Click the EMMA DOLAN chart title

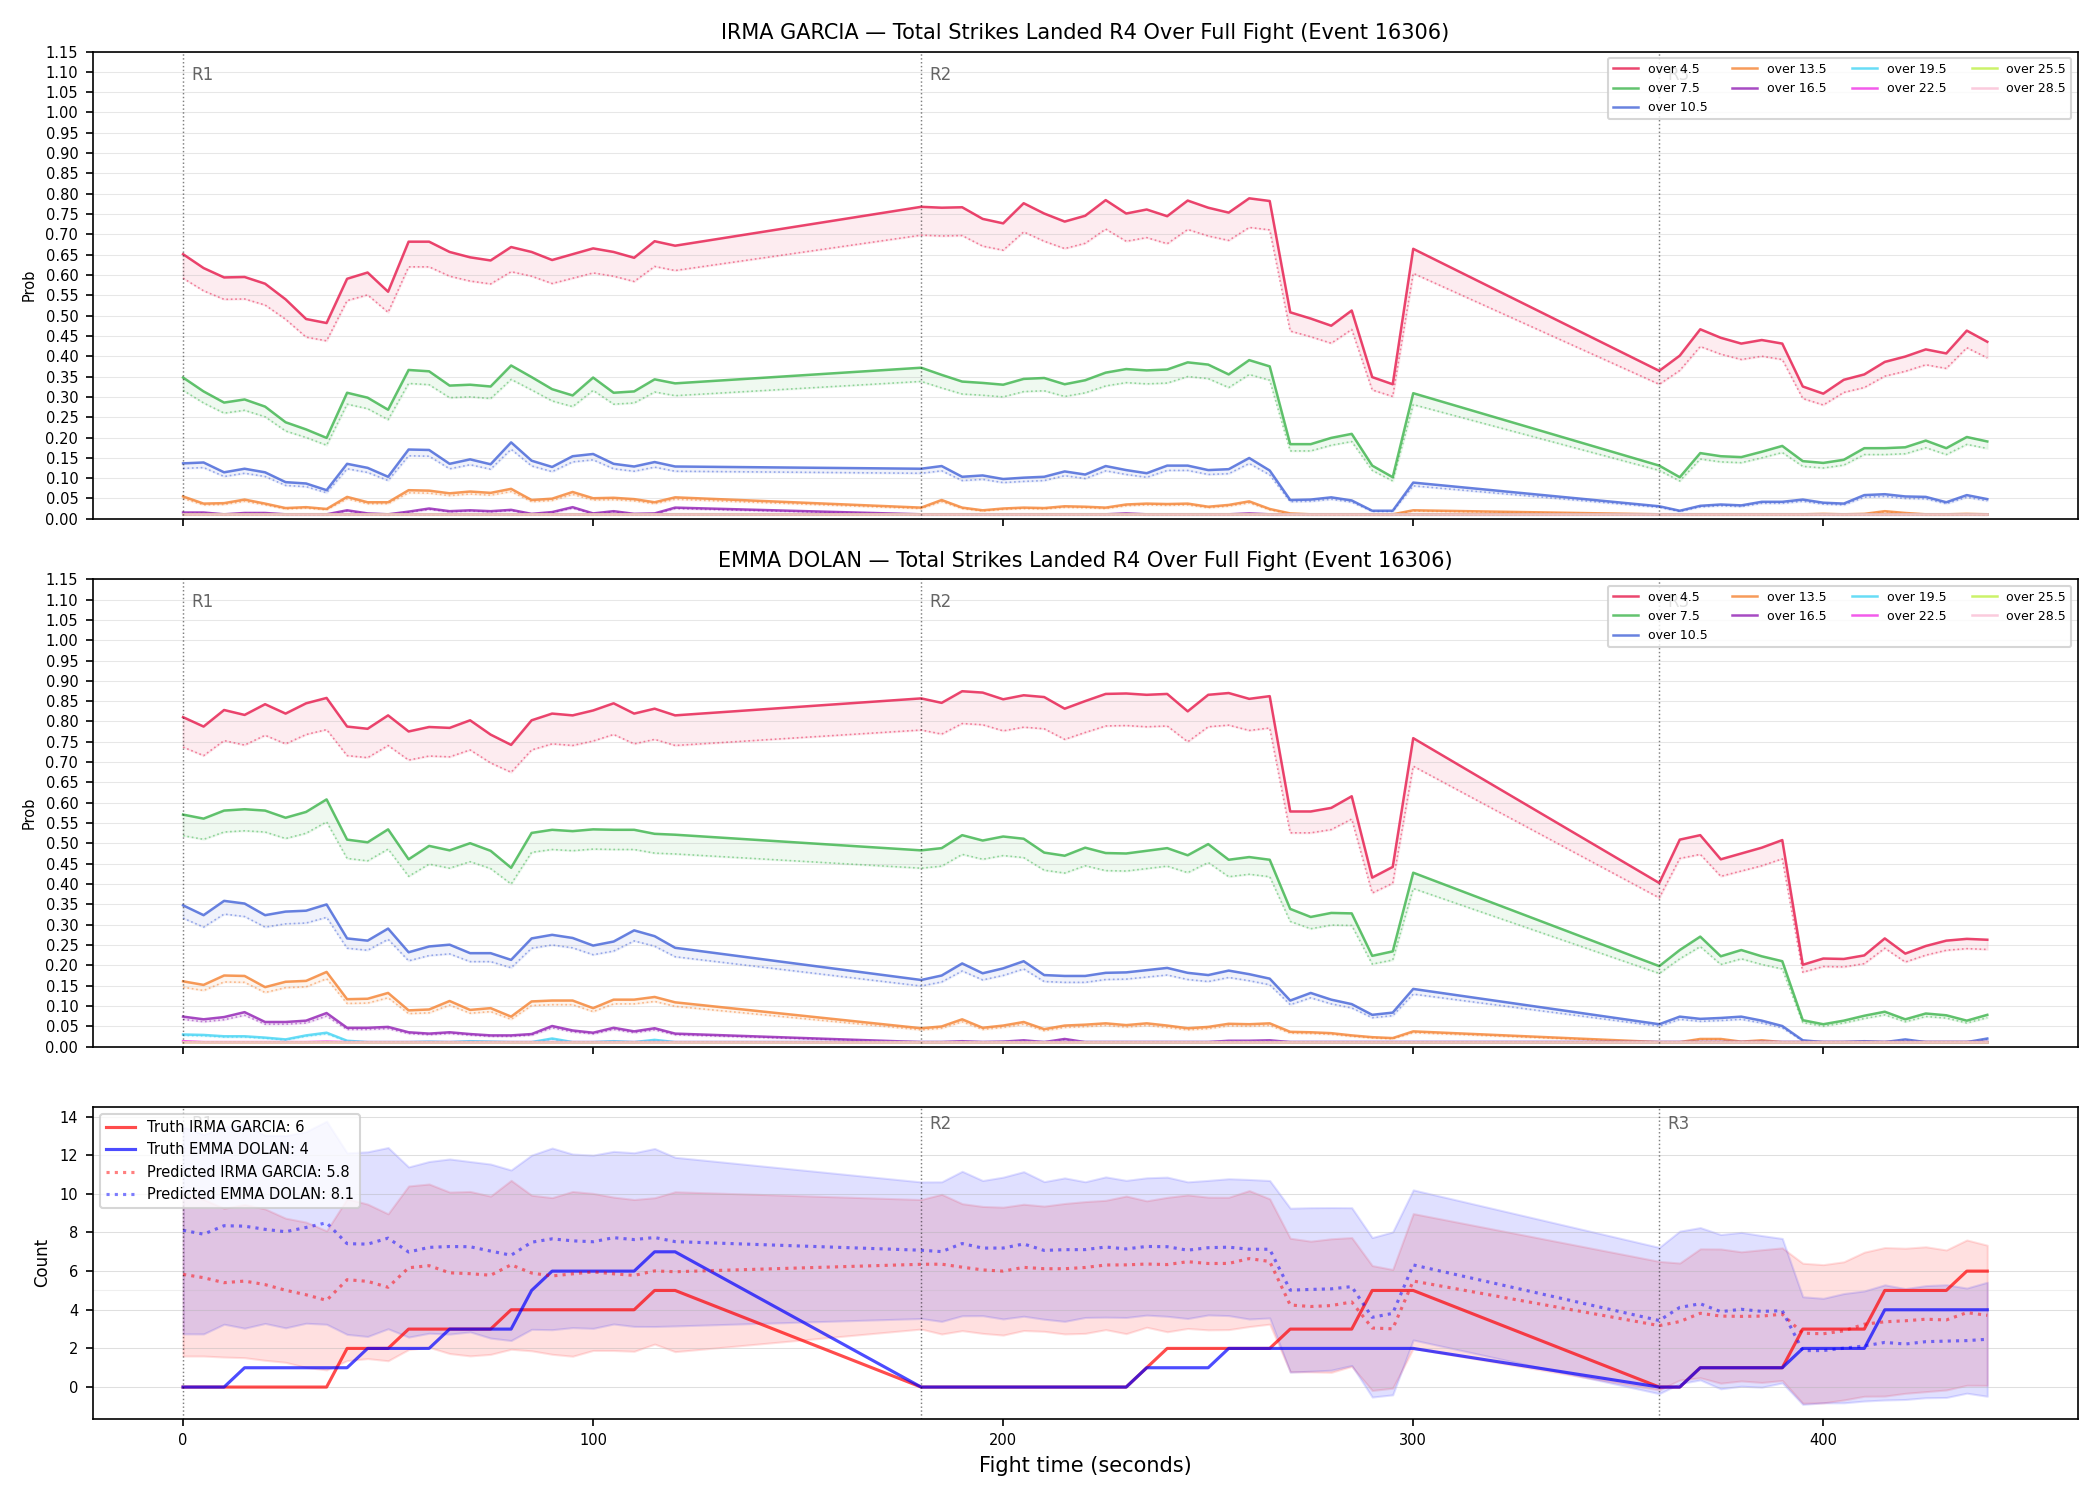tap(1084, 560)
